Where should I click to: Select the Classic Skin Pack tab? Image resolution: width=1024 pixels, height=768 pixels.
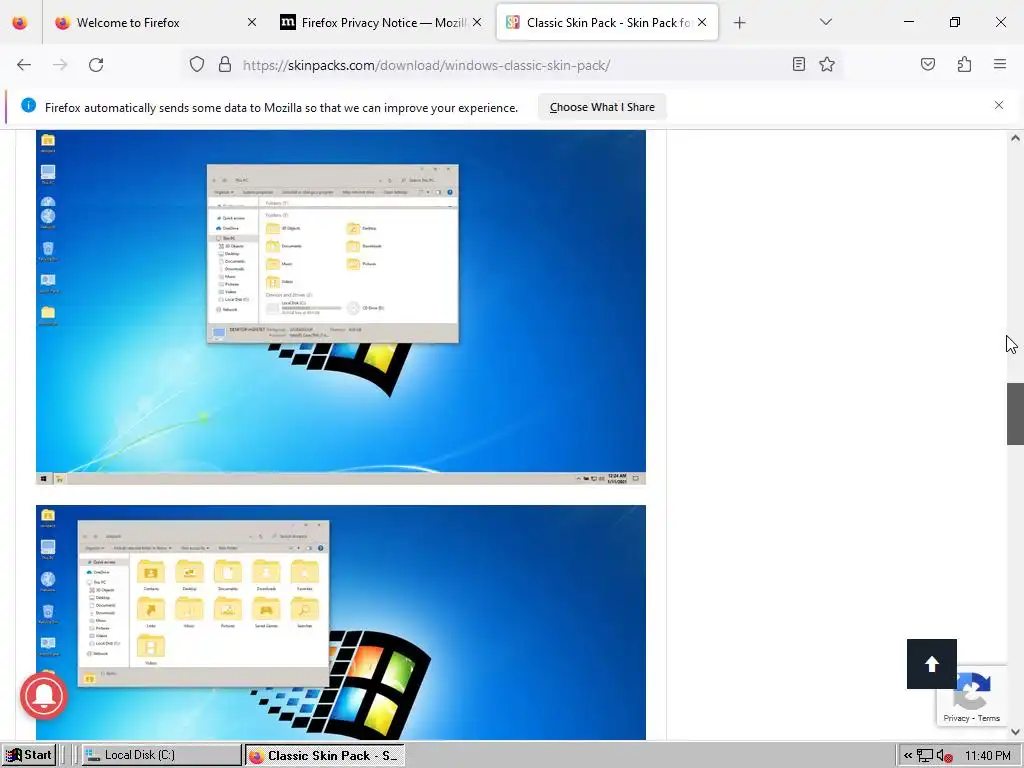coord(607,23)
